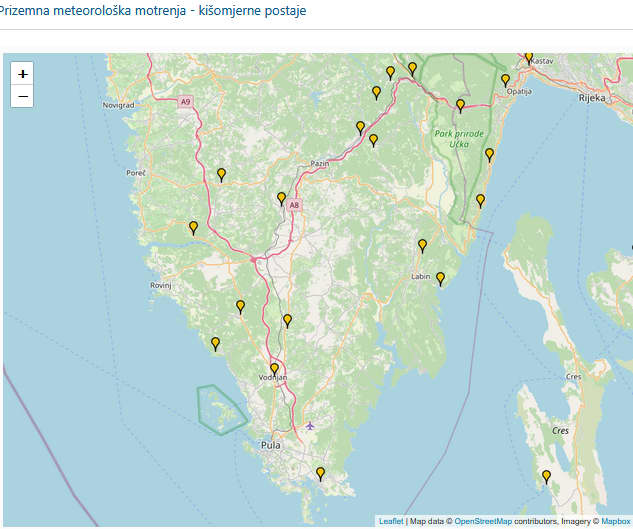Select the westernmost rain gauge marker
The image size is (633, 529).
click(x=193, y=228)
